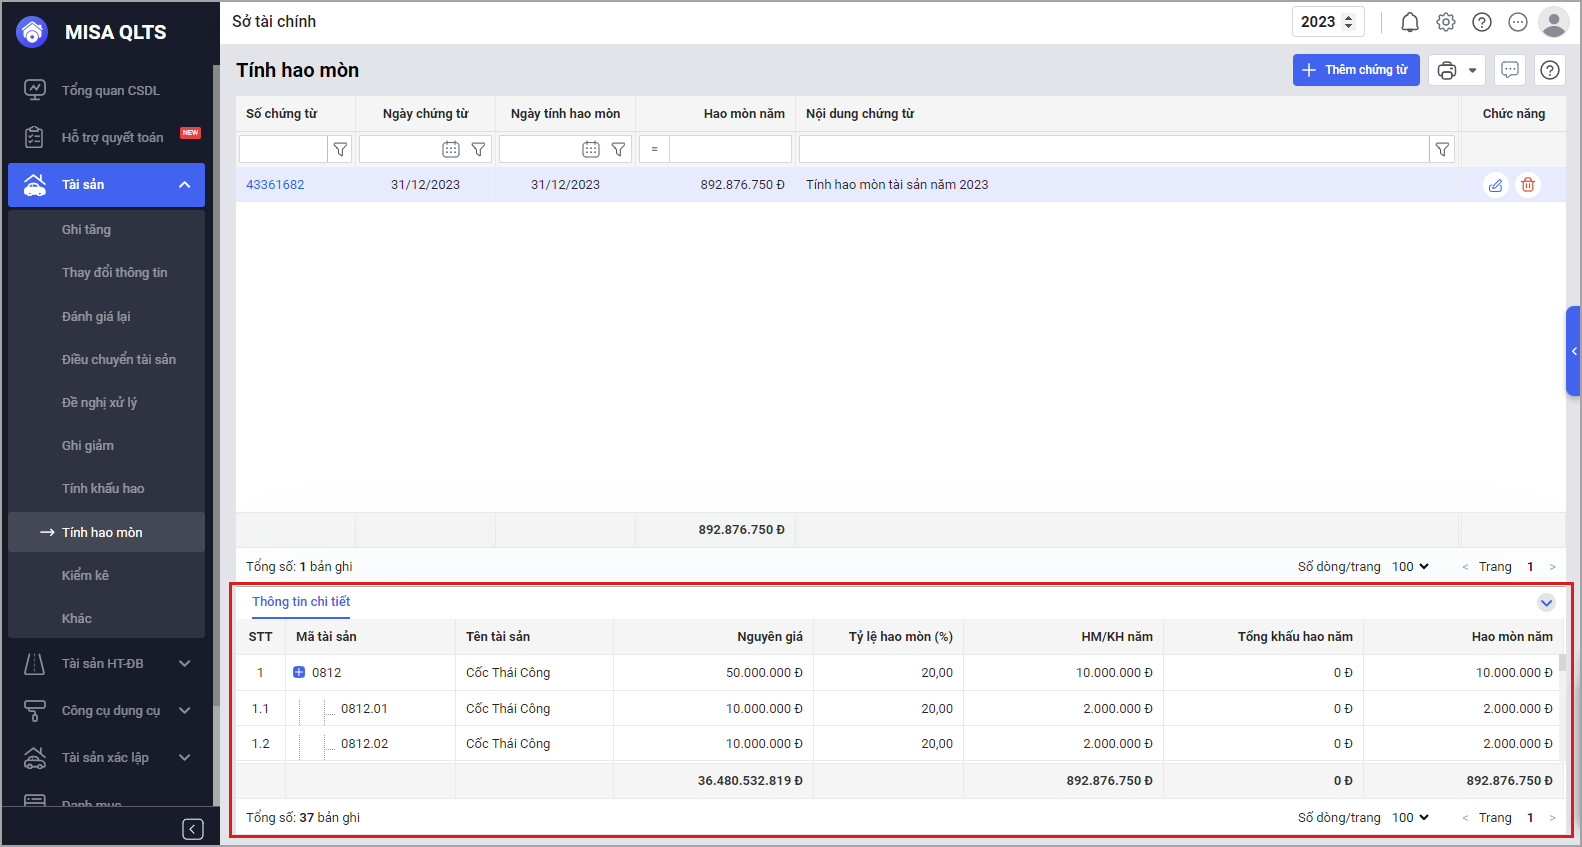The image size is (1582, 847).
Task: Click the edit pencil icon for voucher 43361682
Action: pos(1495,185)
